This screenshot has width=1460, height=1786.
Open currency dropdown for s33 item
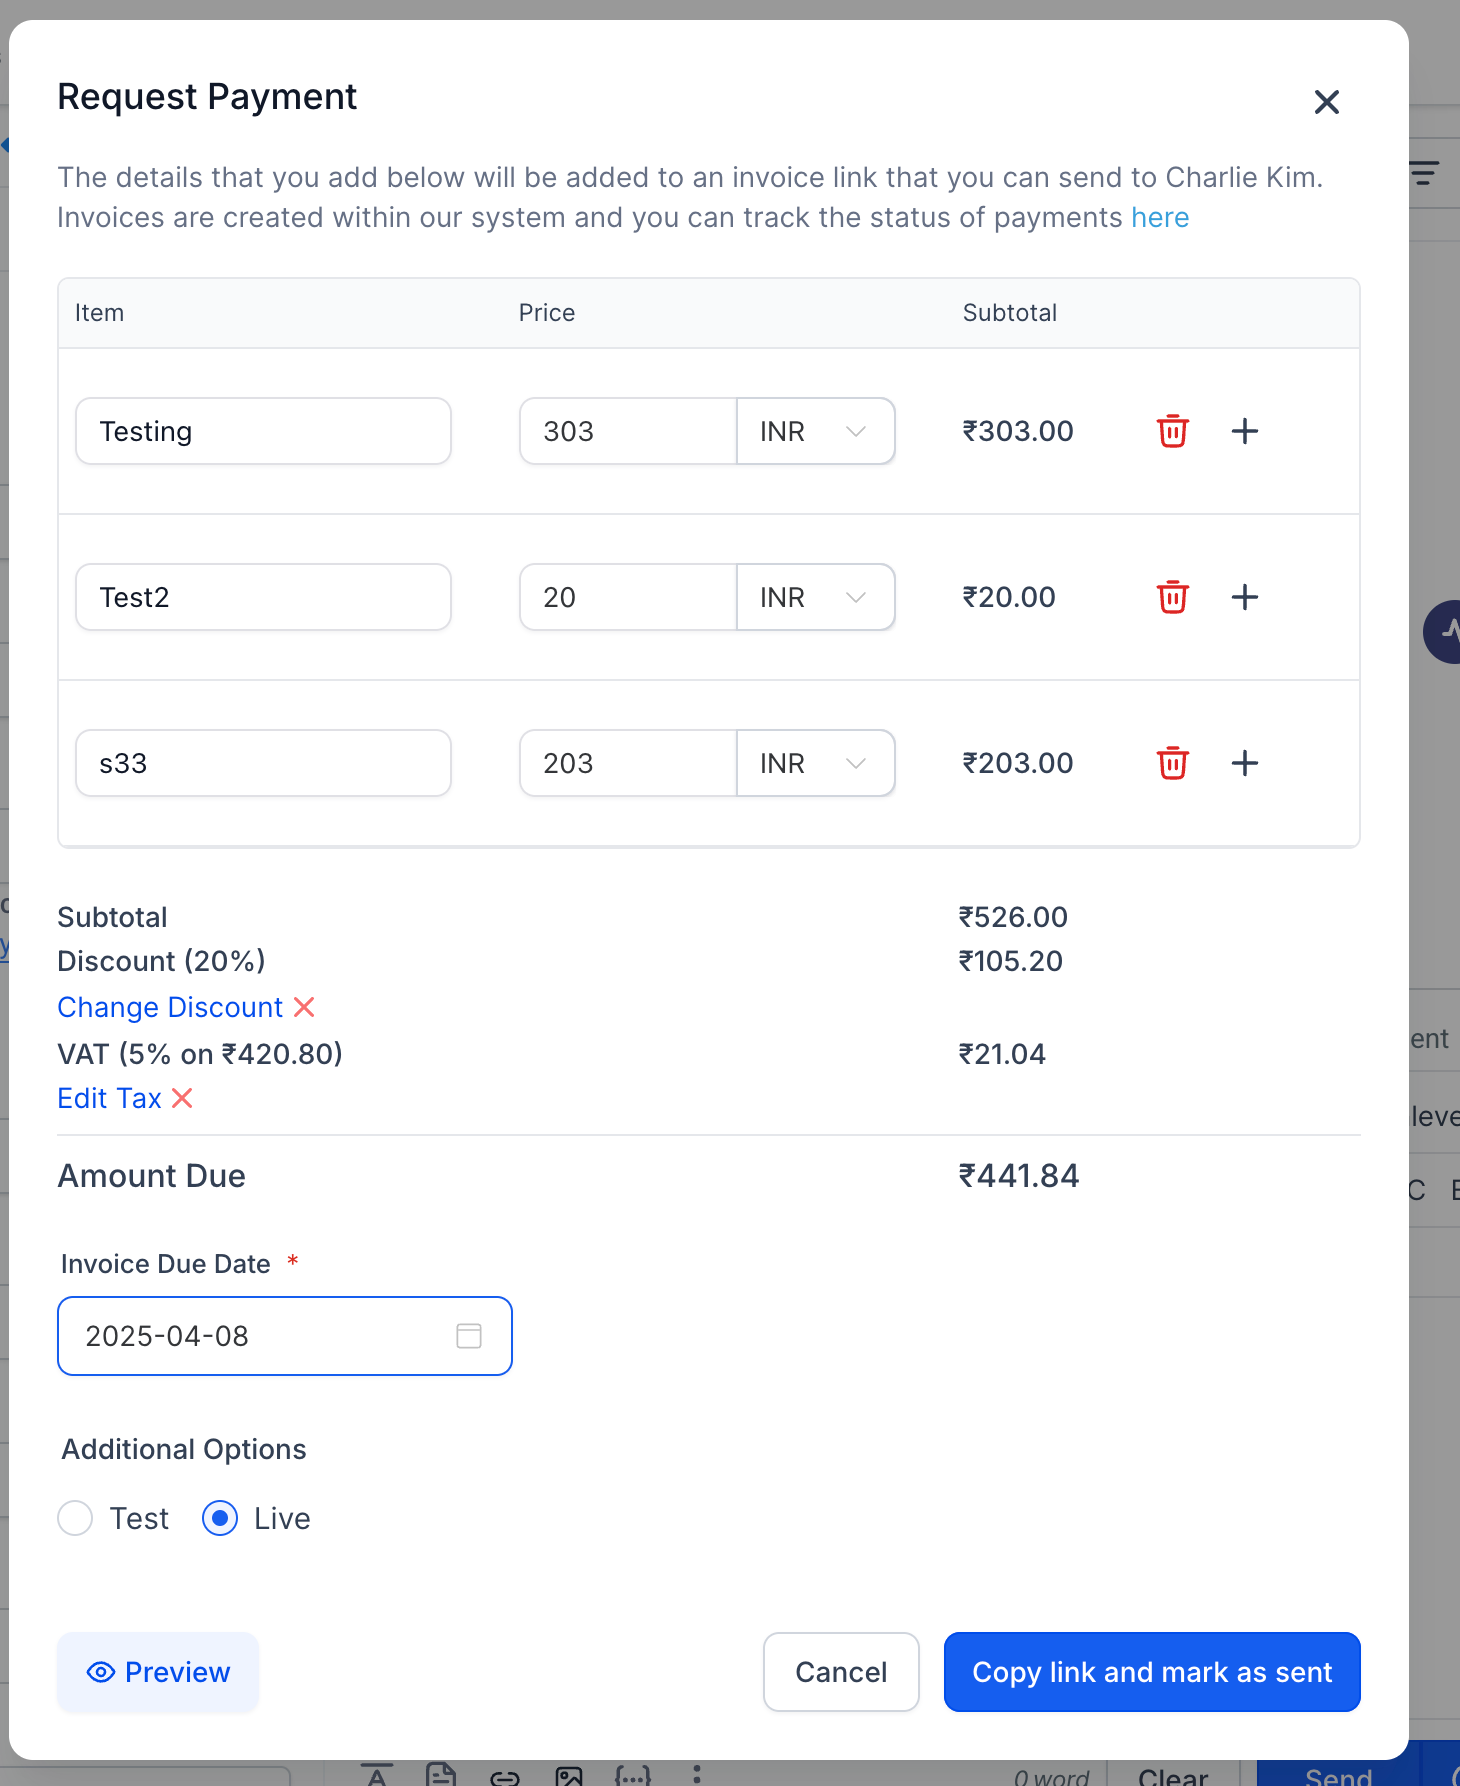815,763
